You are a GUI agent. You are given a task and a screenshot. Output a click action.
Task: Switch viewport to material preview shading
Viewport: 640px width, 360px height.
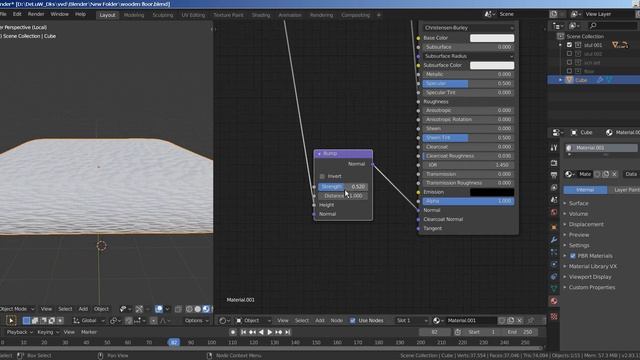[x=206, y=309]
